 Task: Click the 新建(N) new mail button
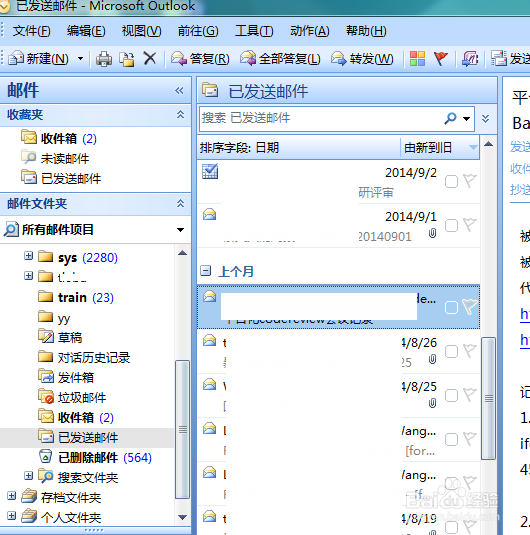click(38, 59)
